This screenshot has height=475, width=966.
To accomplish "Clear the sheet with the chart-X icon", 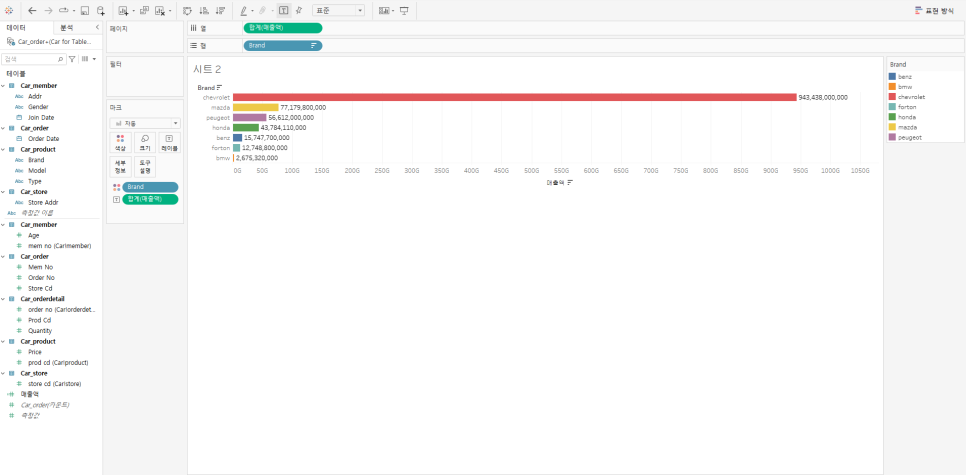I will (x=160, y=10).
